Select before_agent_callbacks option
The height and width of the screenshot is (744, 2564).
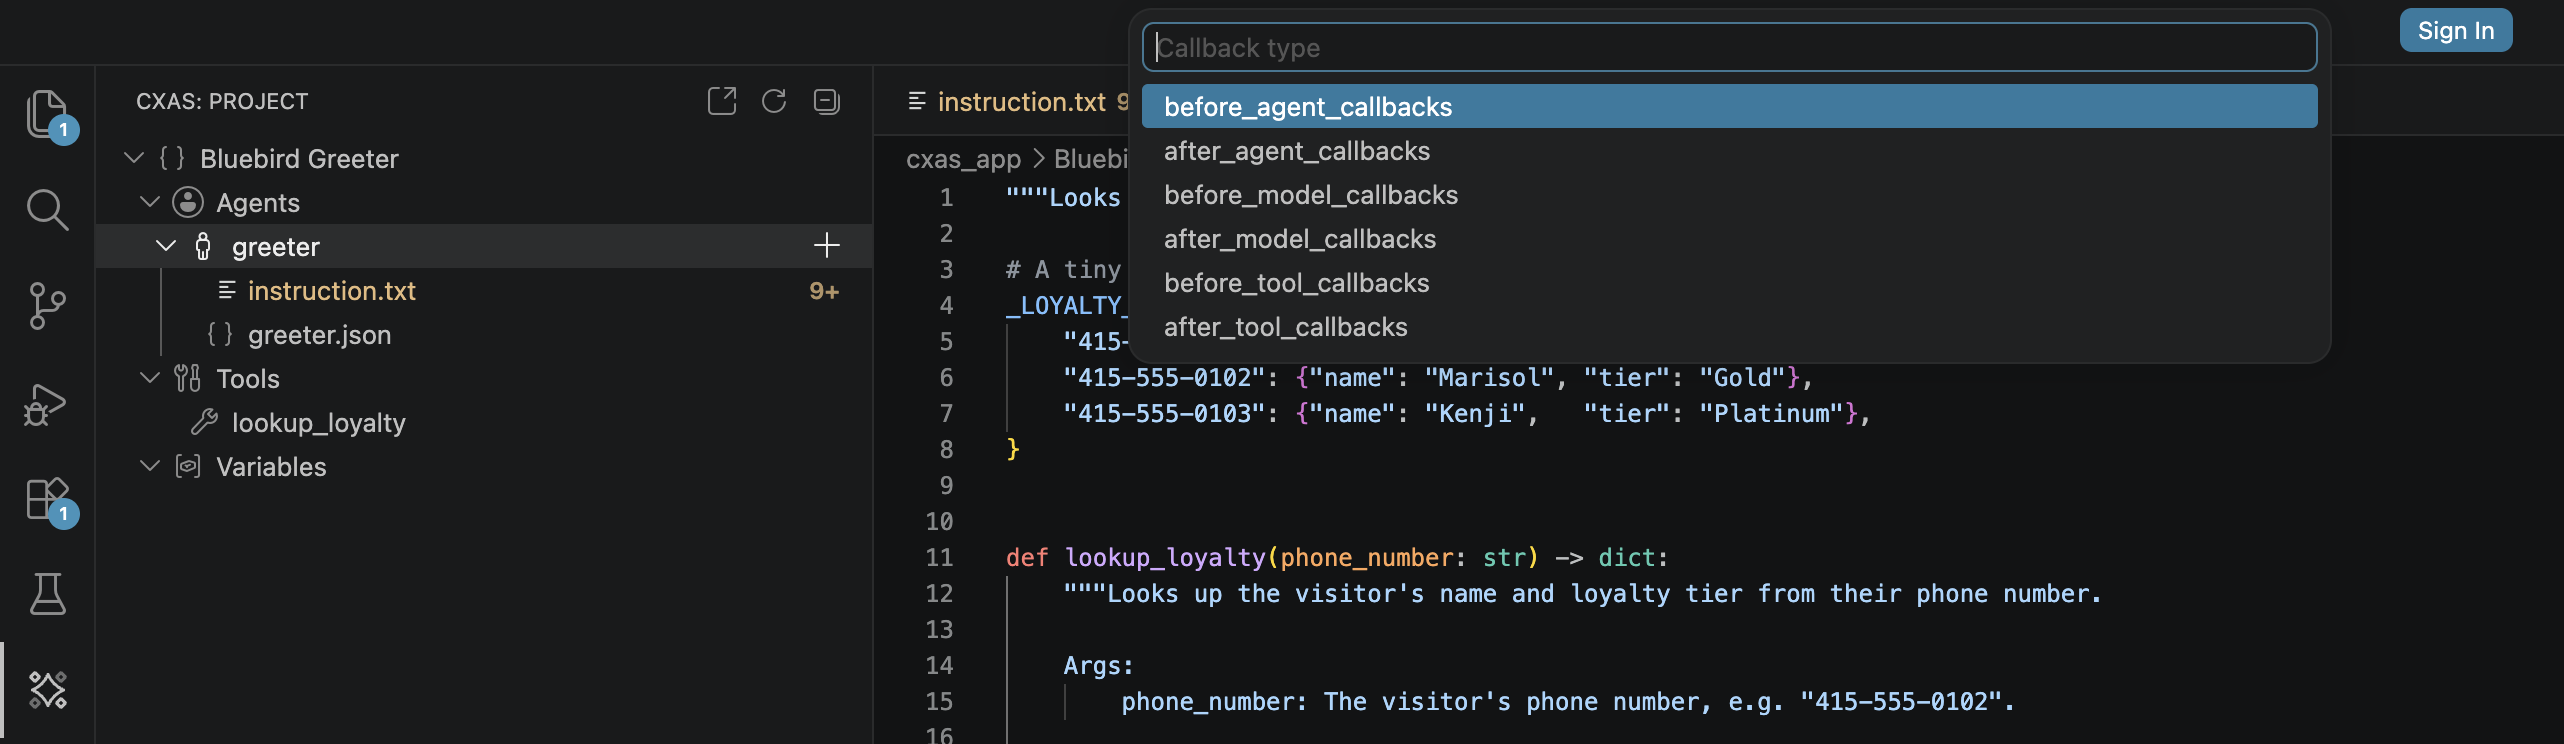(1729, 106)
